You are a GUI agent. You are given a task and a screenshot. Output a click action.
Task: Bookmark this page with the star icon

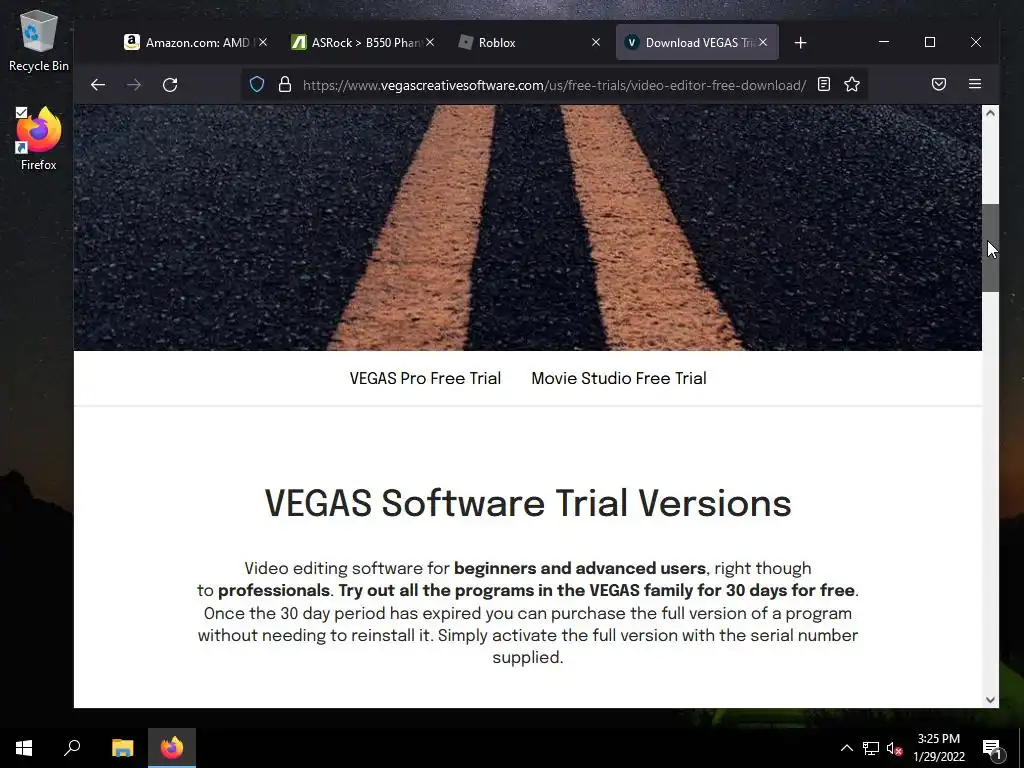point(852,84)
